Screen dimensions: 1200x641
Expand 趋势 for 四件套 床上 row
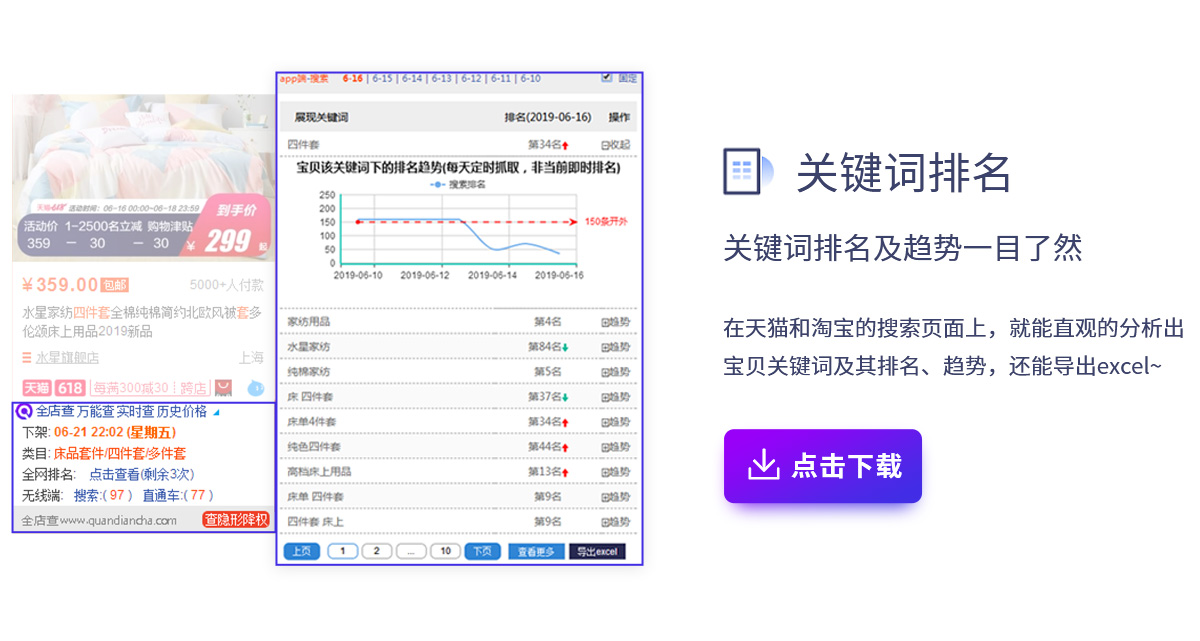615,522
